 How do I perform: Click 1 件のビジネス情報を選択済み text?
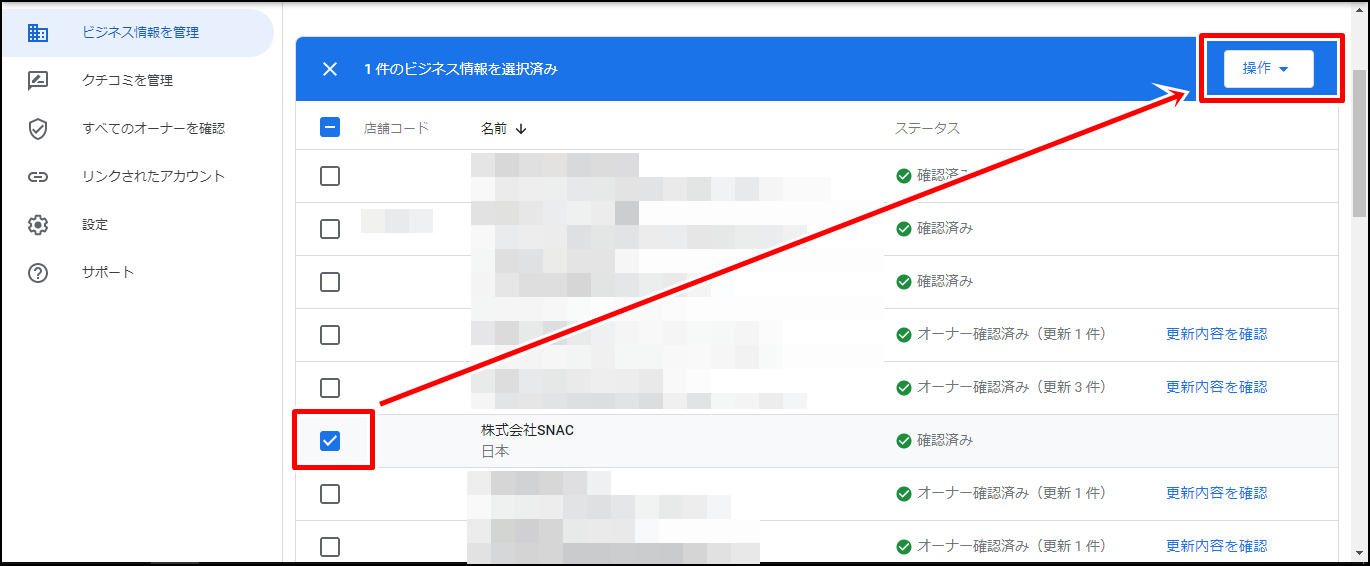tap(461, 69)
